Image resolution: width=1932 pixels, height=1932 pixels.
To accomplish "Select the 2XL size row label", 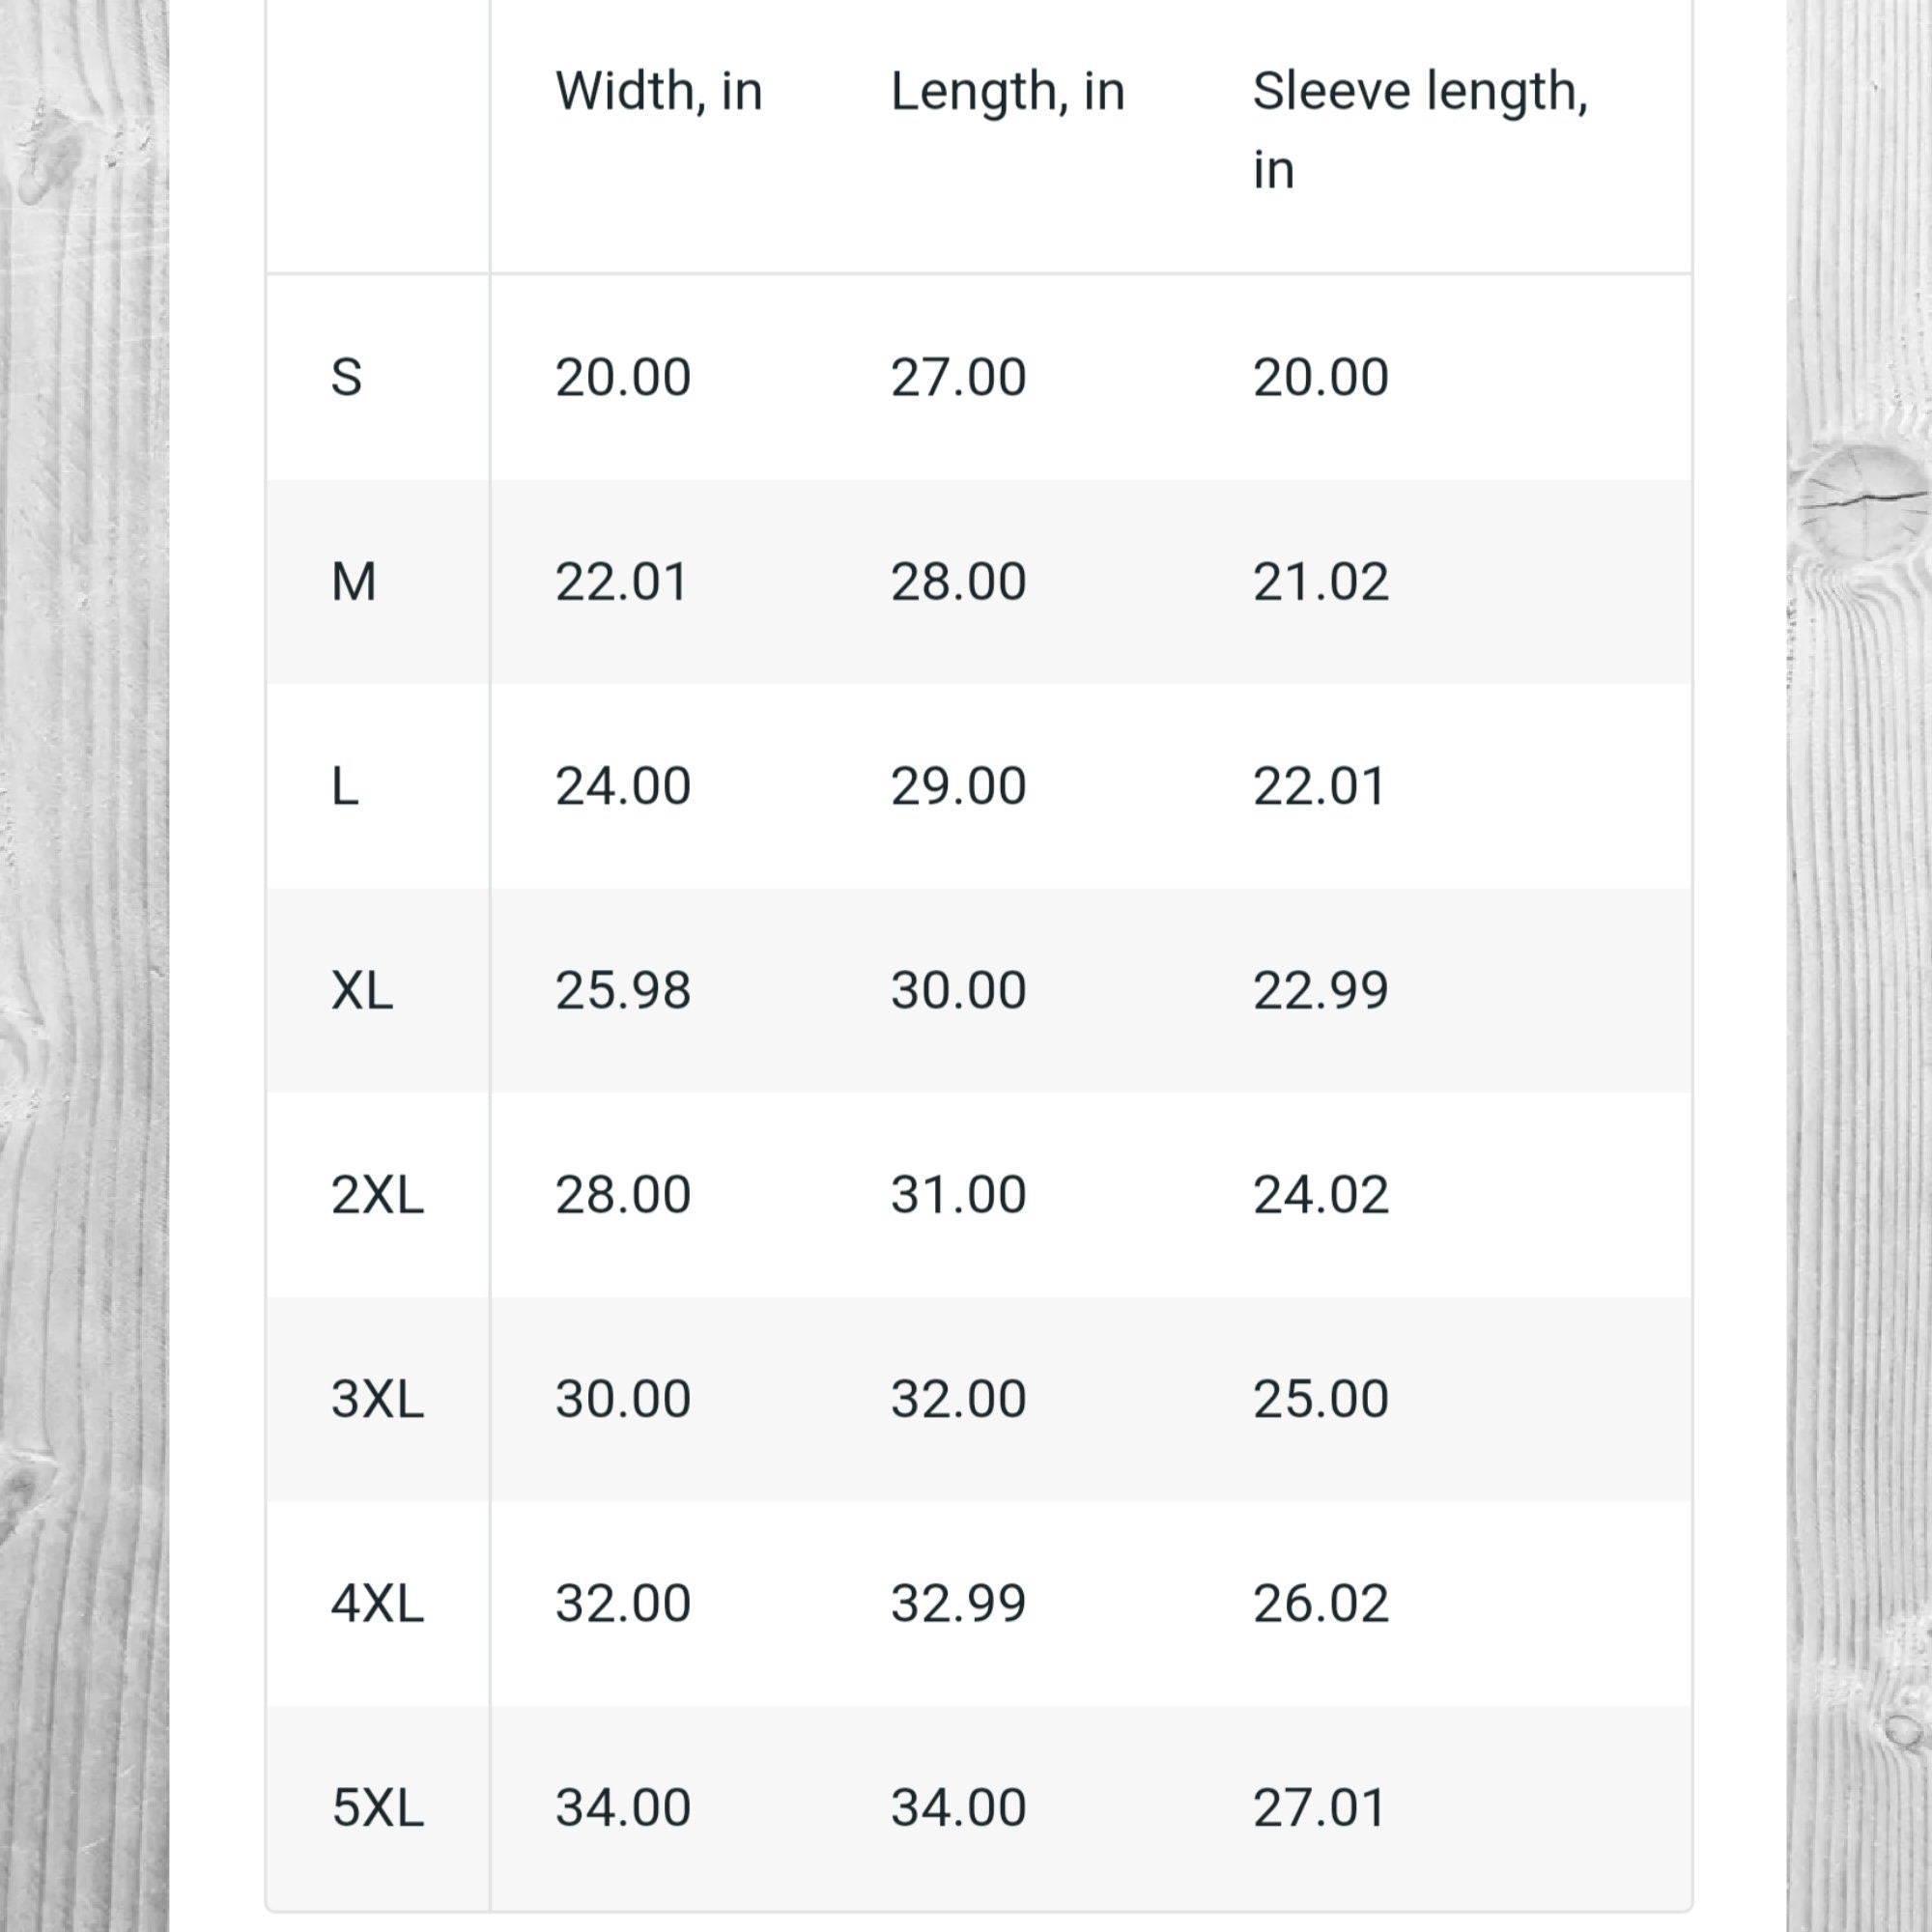I will [x=378, y=1194].
